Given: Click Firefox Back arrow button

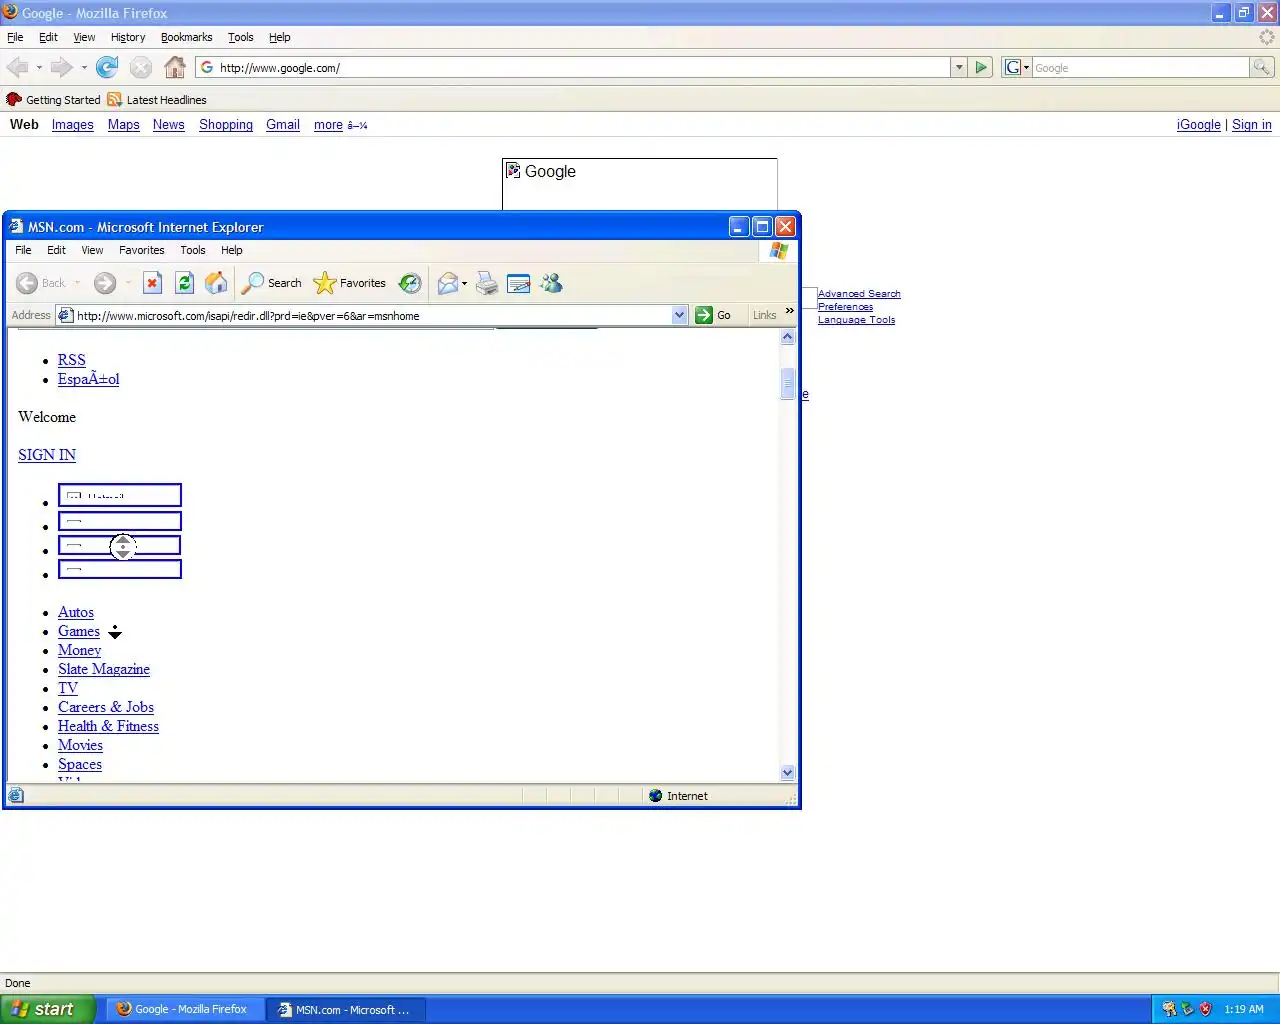Looking at the screenshot, I should (x=17, y=67).
